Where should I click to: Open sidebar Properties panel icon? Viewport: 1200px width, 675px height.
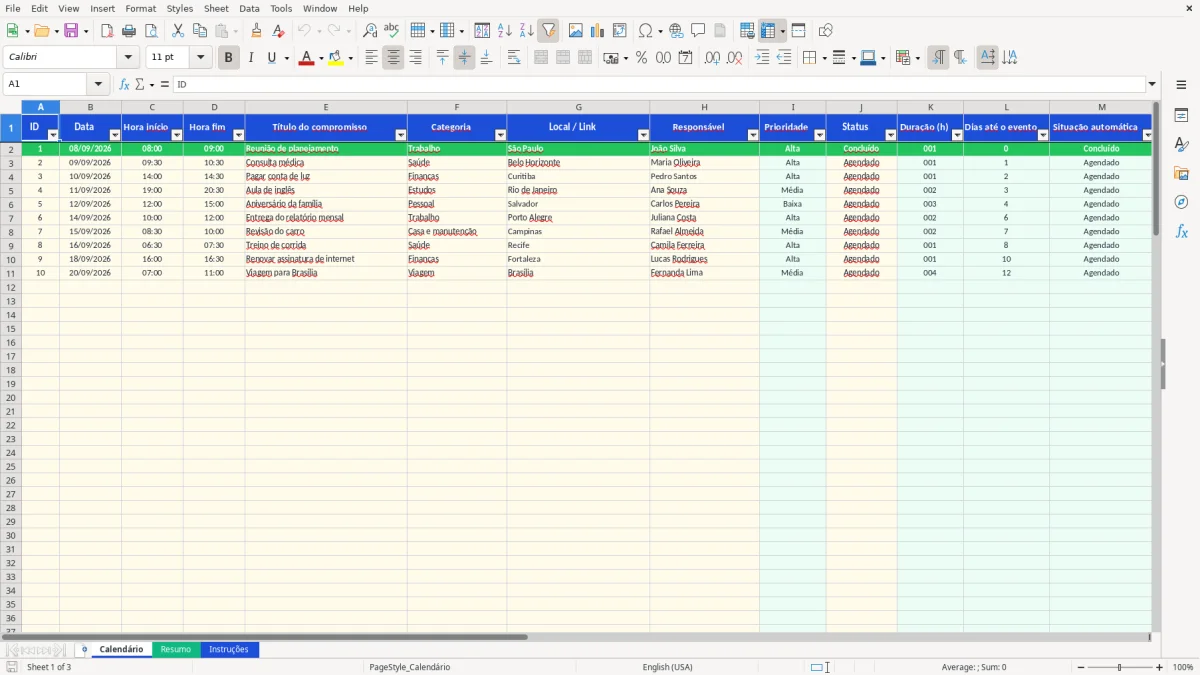(1181, 116)
